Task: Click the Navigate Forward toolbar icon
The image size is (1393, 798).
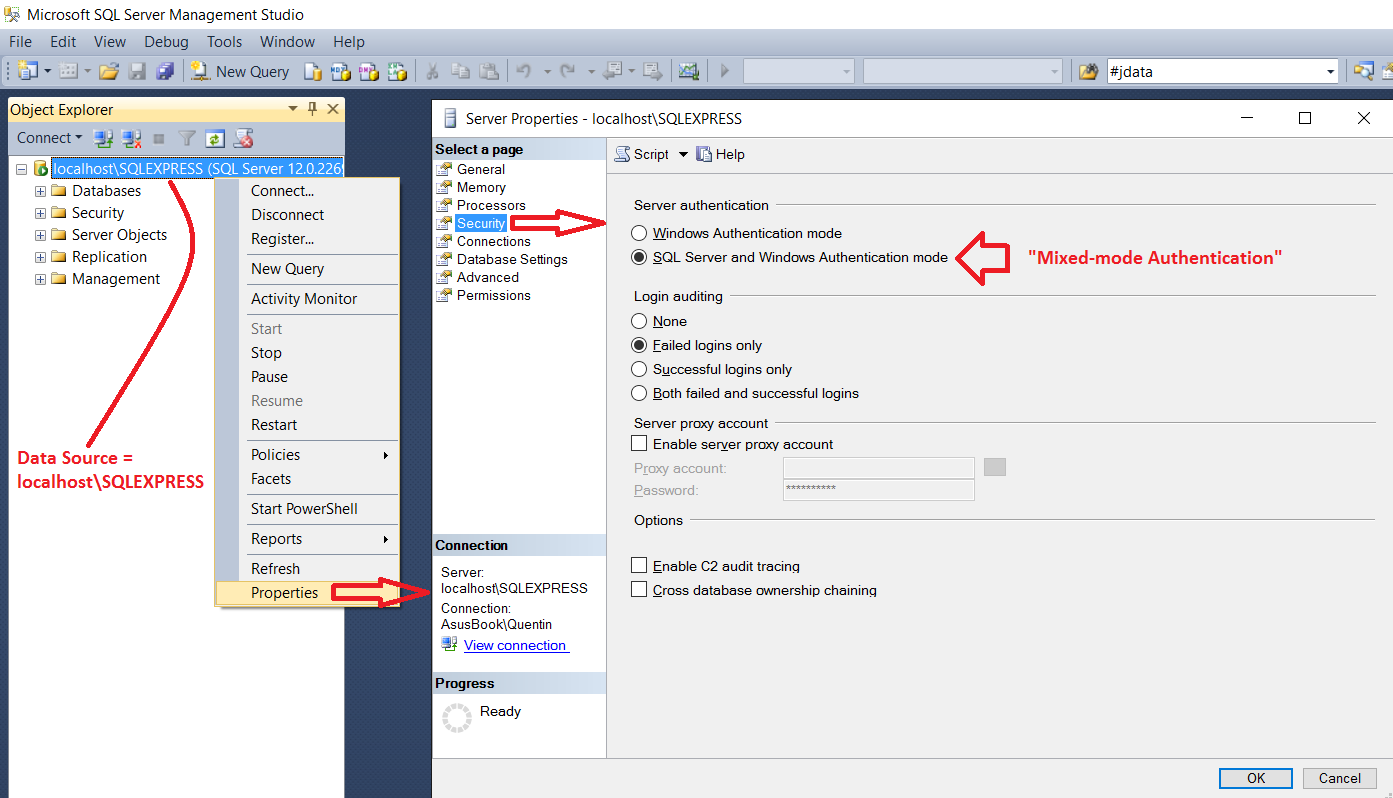Action: coord(652,71)
